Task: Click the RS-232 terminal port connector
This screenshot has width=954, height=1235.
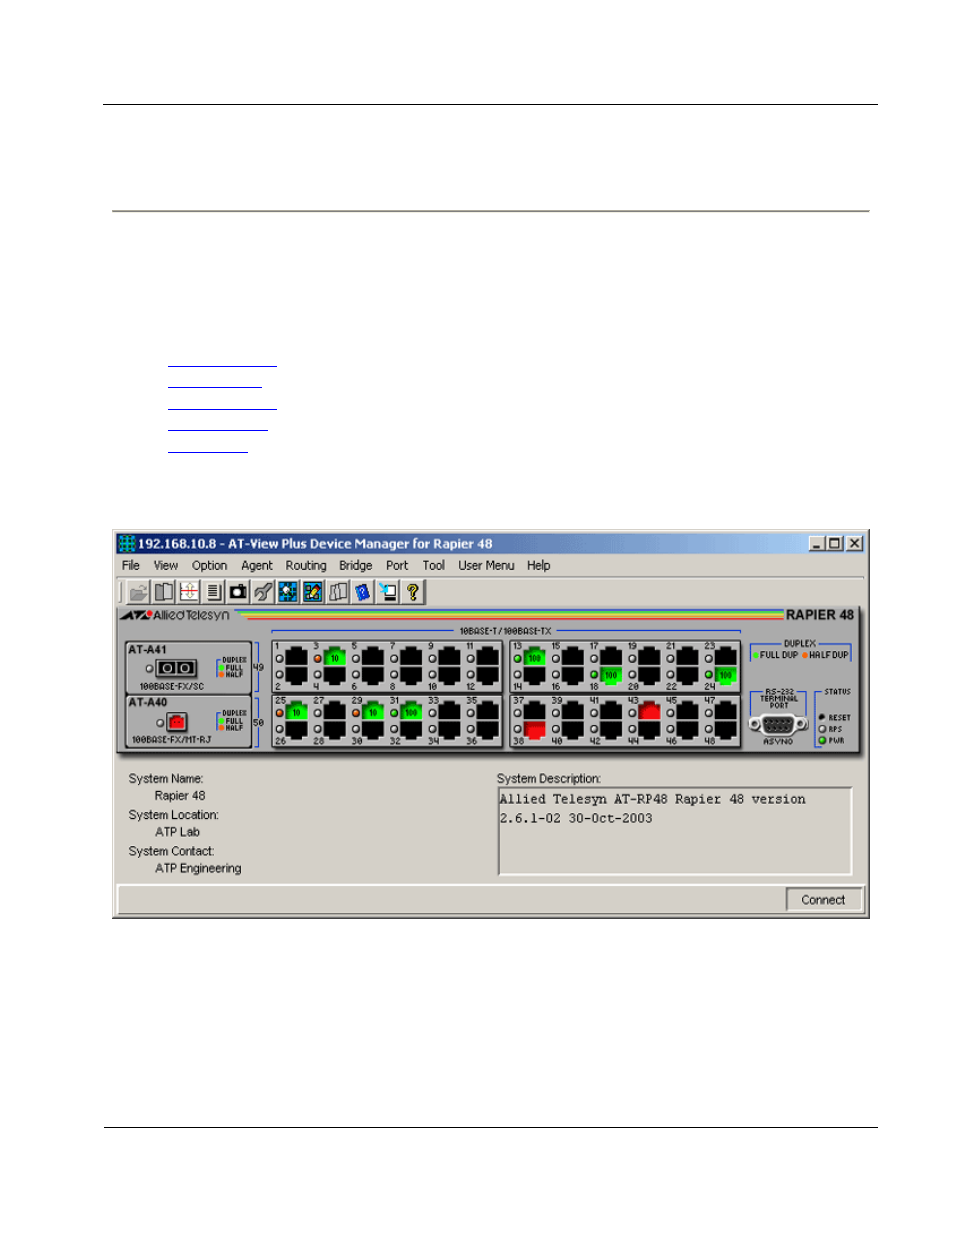Action: click(779, 724)
